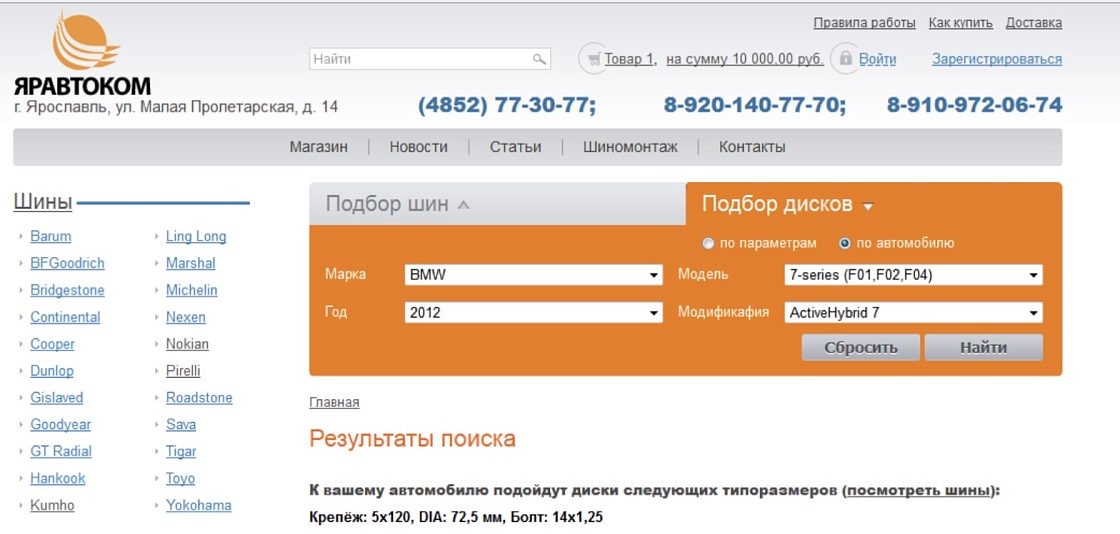The width and height of the screenshot is (1120, 534).
Task: Click the 'Результаты поиска' heading
Action: [412, 438]
